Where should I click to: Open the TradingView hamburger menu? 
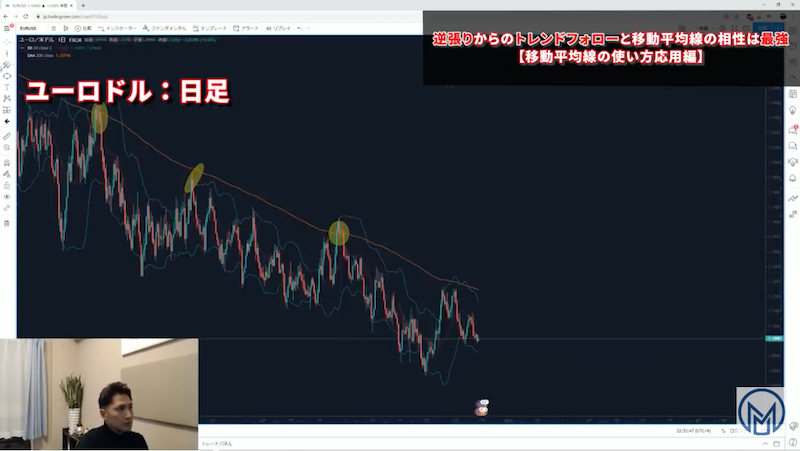pos(7,28)
